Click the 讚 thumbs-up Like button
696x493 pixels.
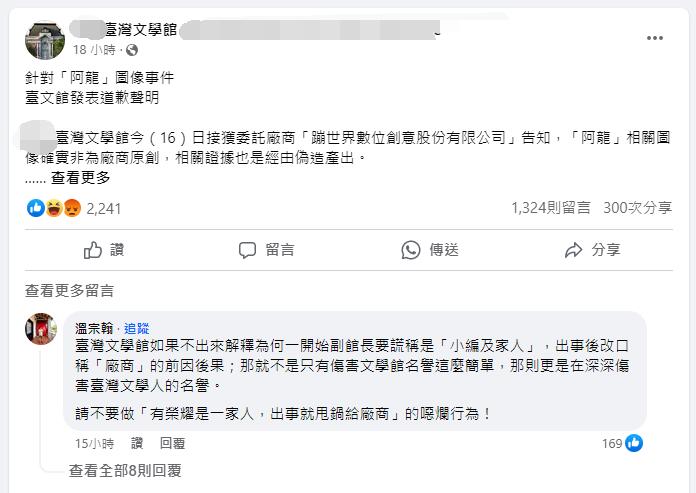click(104, 249)
